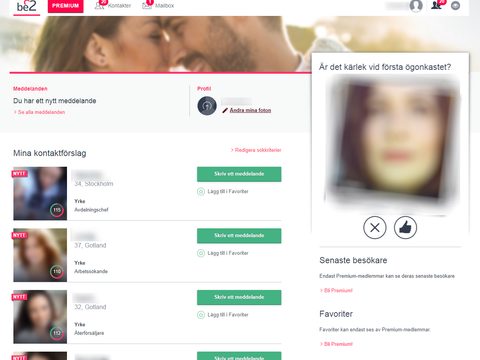Open Mailbox in the top navigation
This screenshot has width=480, height=360.
click(x=158, y=5)
